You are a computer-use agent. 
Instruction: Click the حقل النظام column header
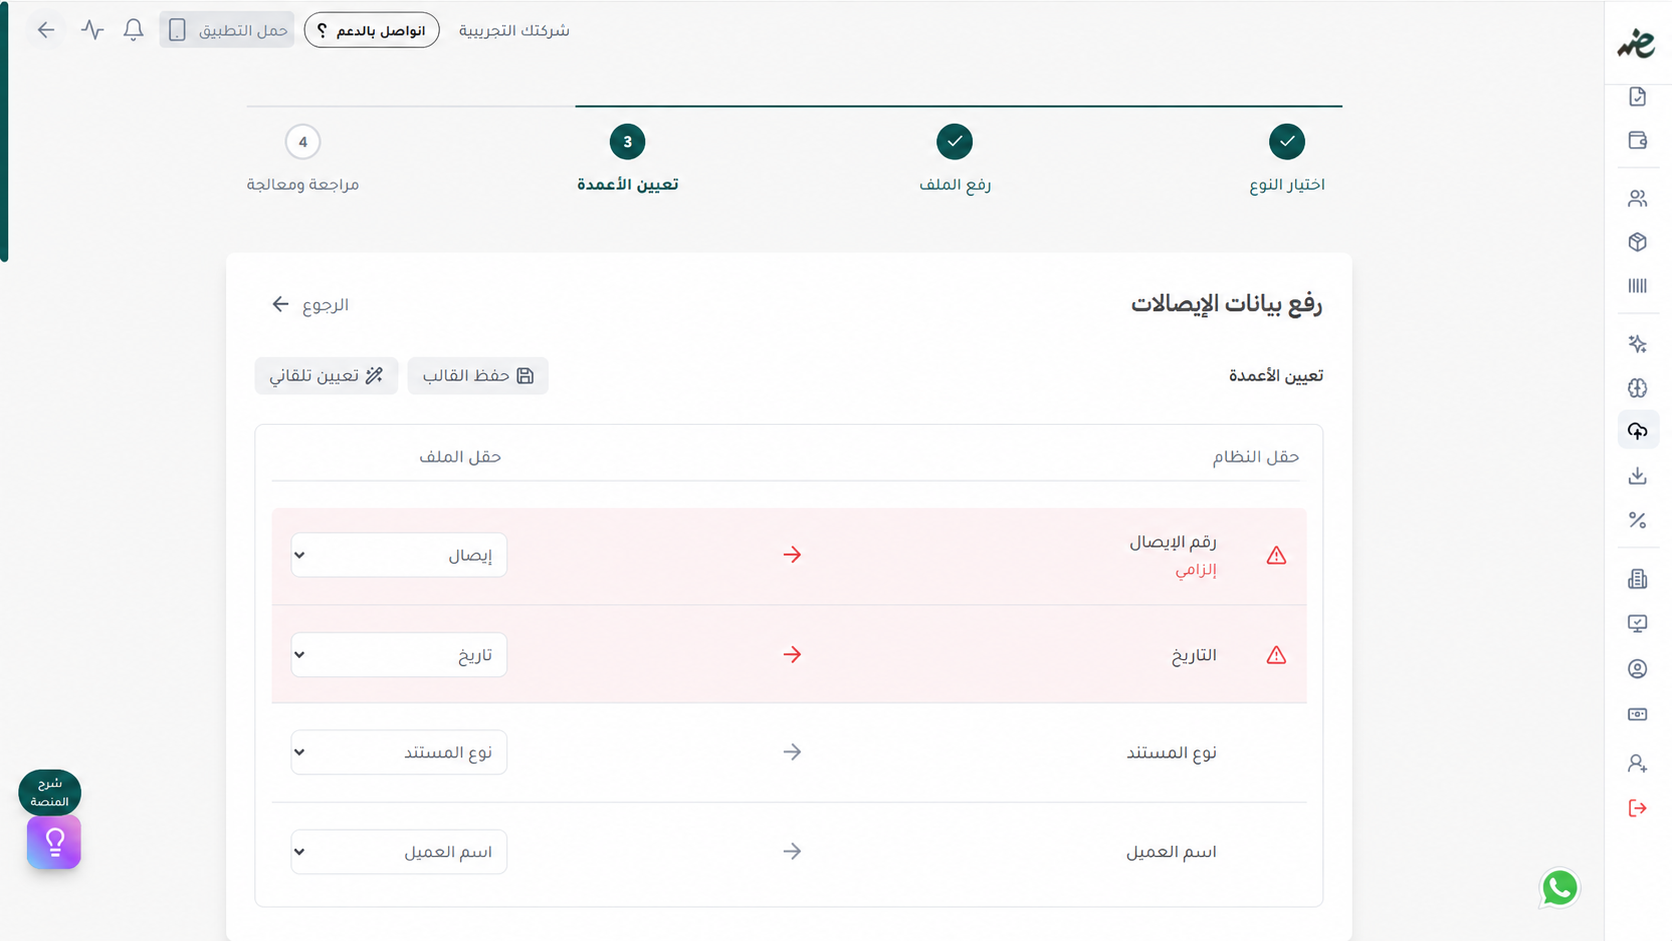[1256, 457]
